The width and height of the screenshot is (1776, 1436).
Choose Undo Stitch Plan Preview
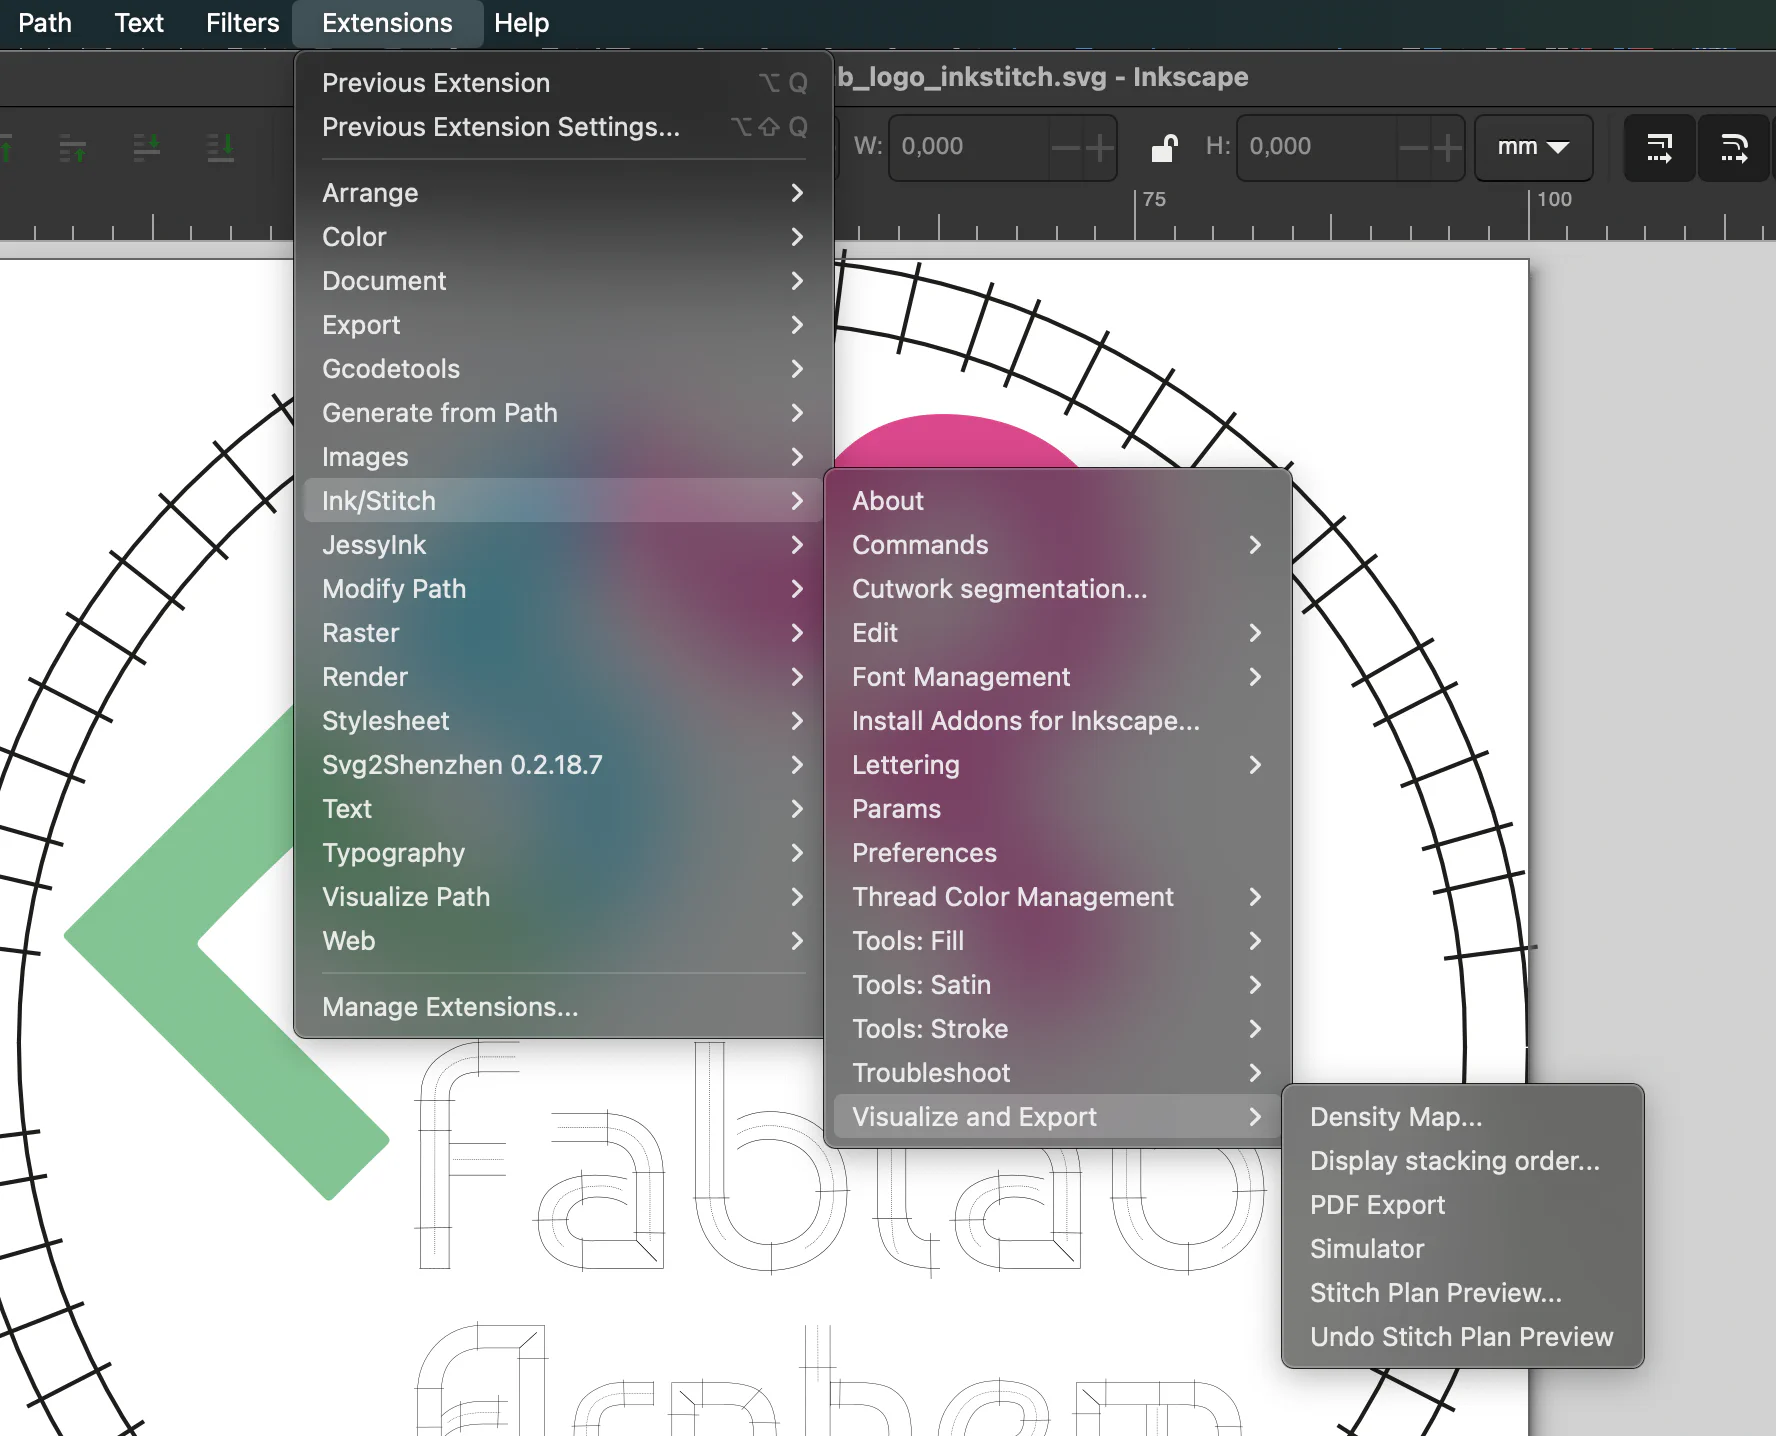point(1463,1337)
